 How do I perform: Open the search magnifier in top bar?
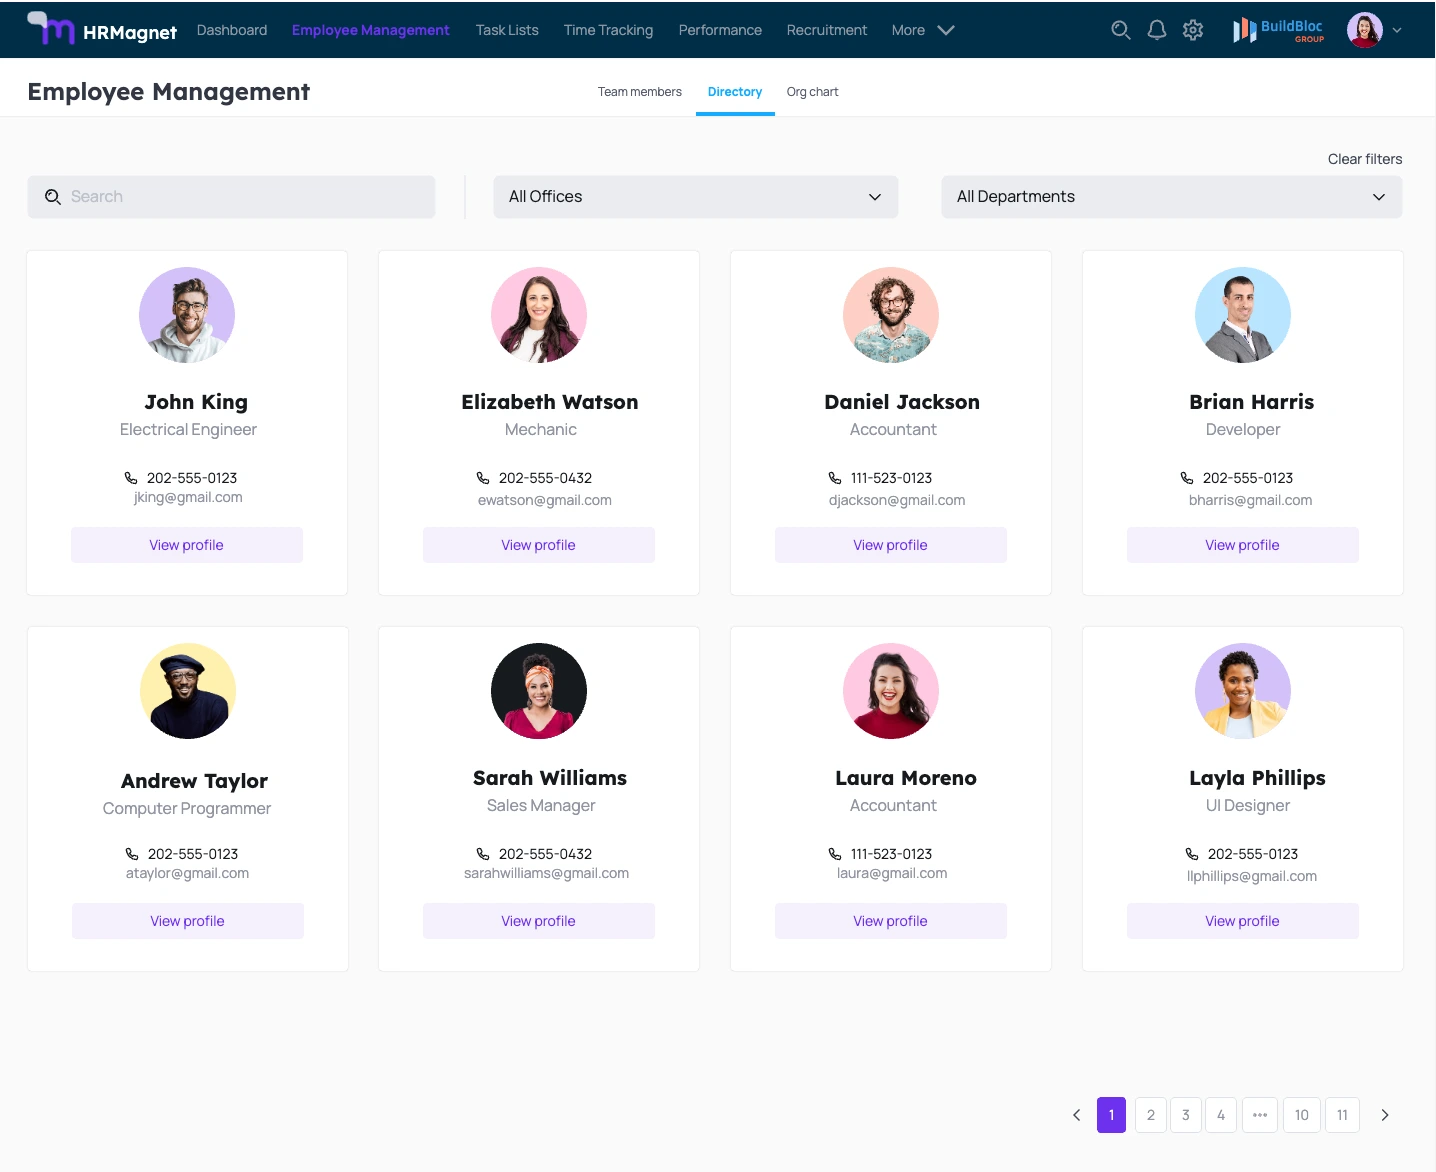pos(1121,30)
